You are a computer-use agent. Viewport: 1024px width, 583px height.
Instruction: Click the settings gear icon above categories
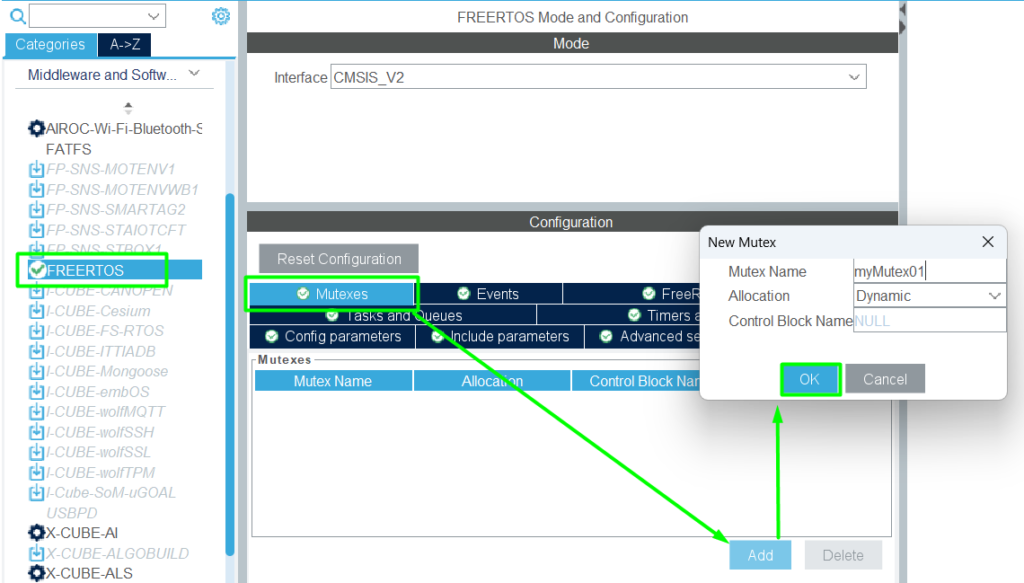point(221,16)
